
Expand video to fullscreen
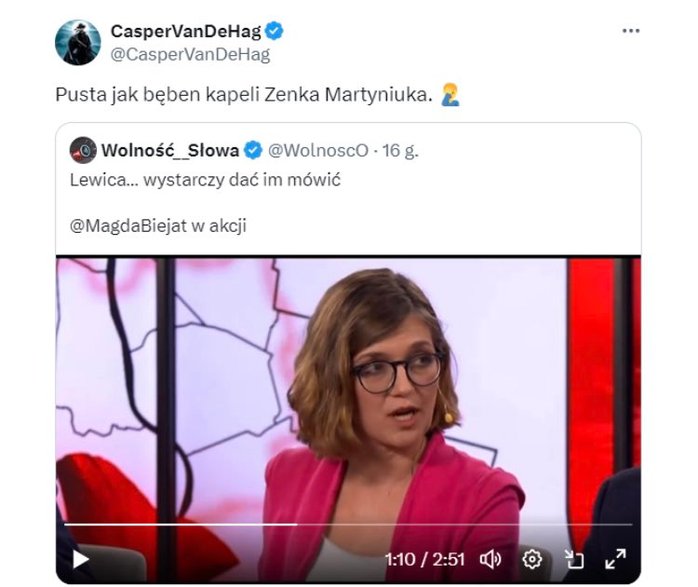coord(616,559)
